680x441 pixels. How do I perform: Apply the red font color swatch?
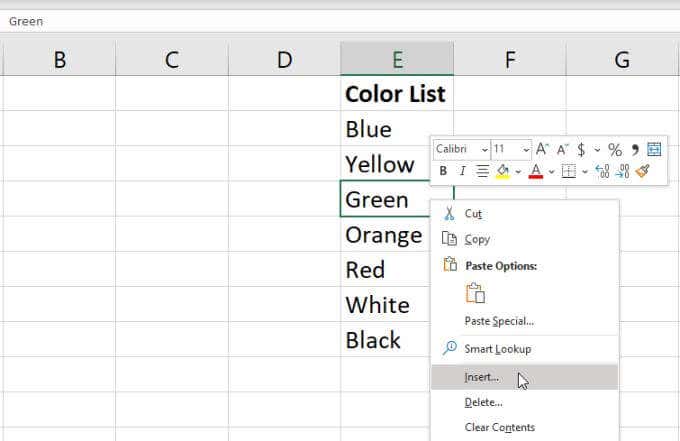535,171
